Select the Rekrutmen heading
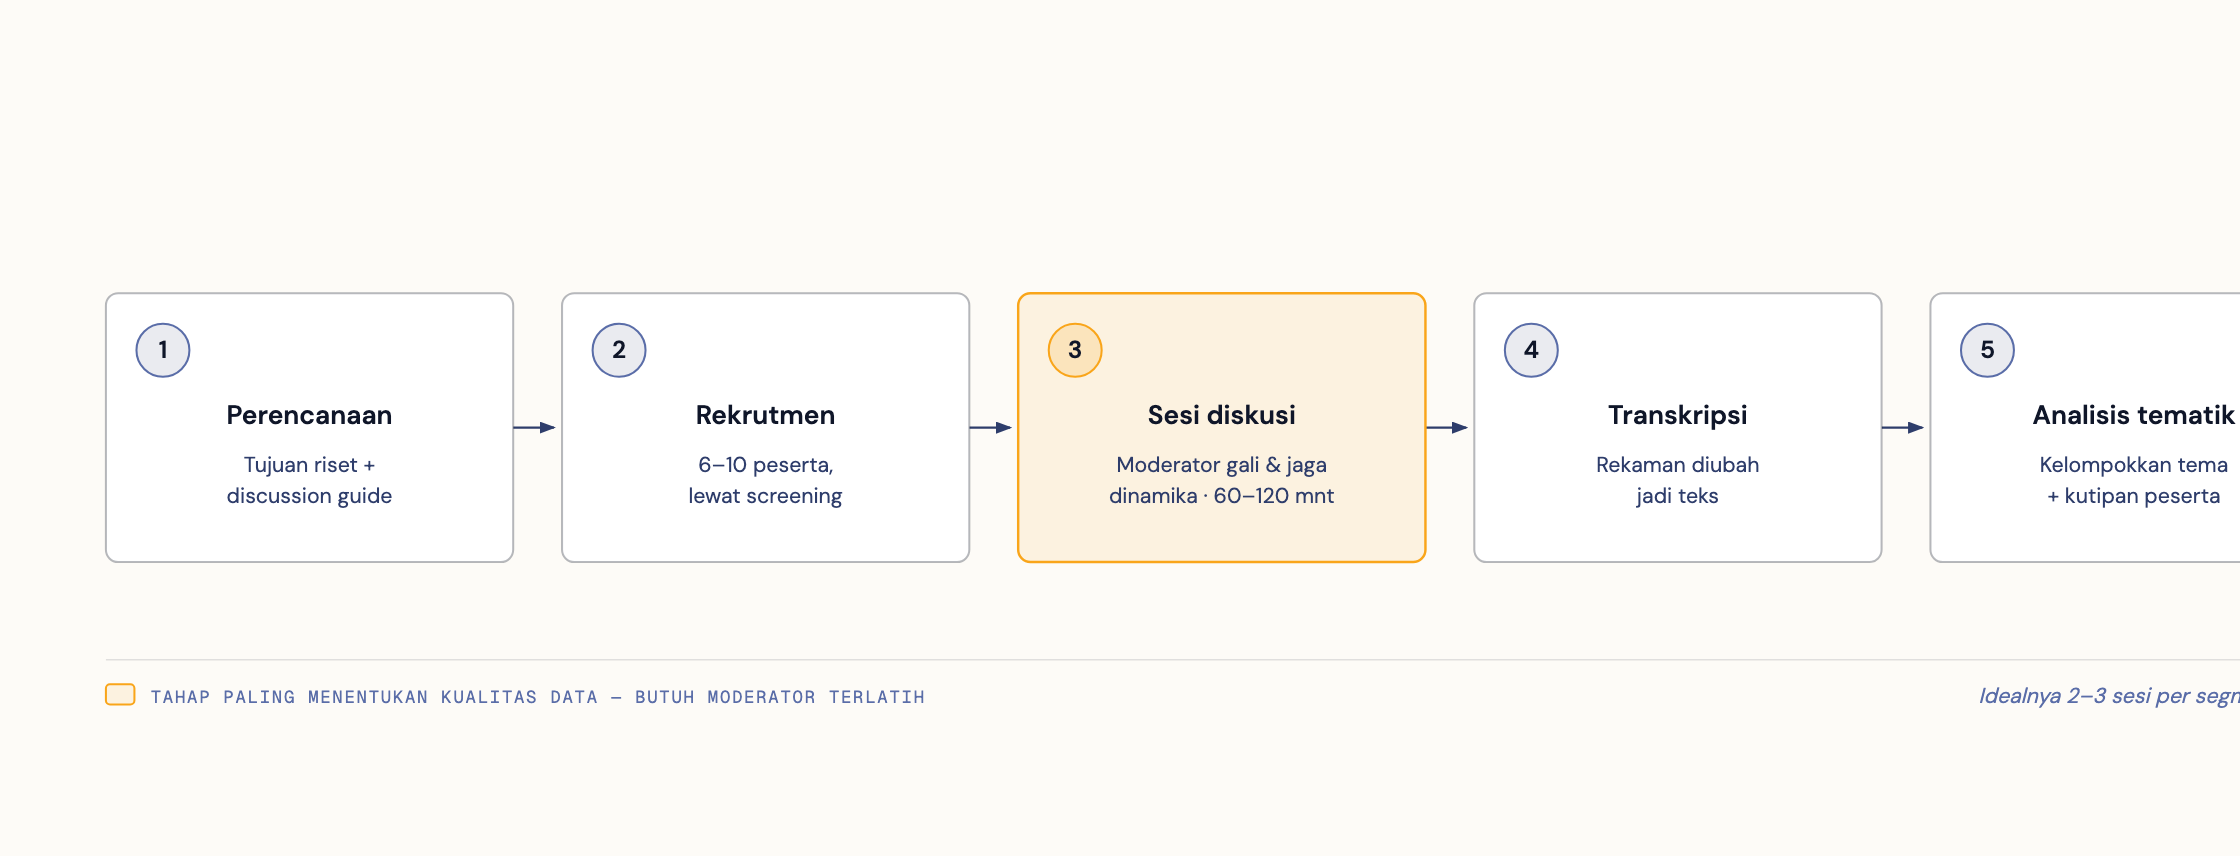The width and height of the screenshot is (2240, 856). click(x=765, y=415)
